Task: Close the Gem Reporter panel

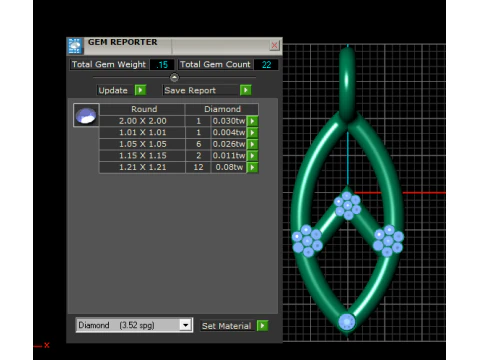Action: click(x=274, y=45)
